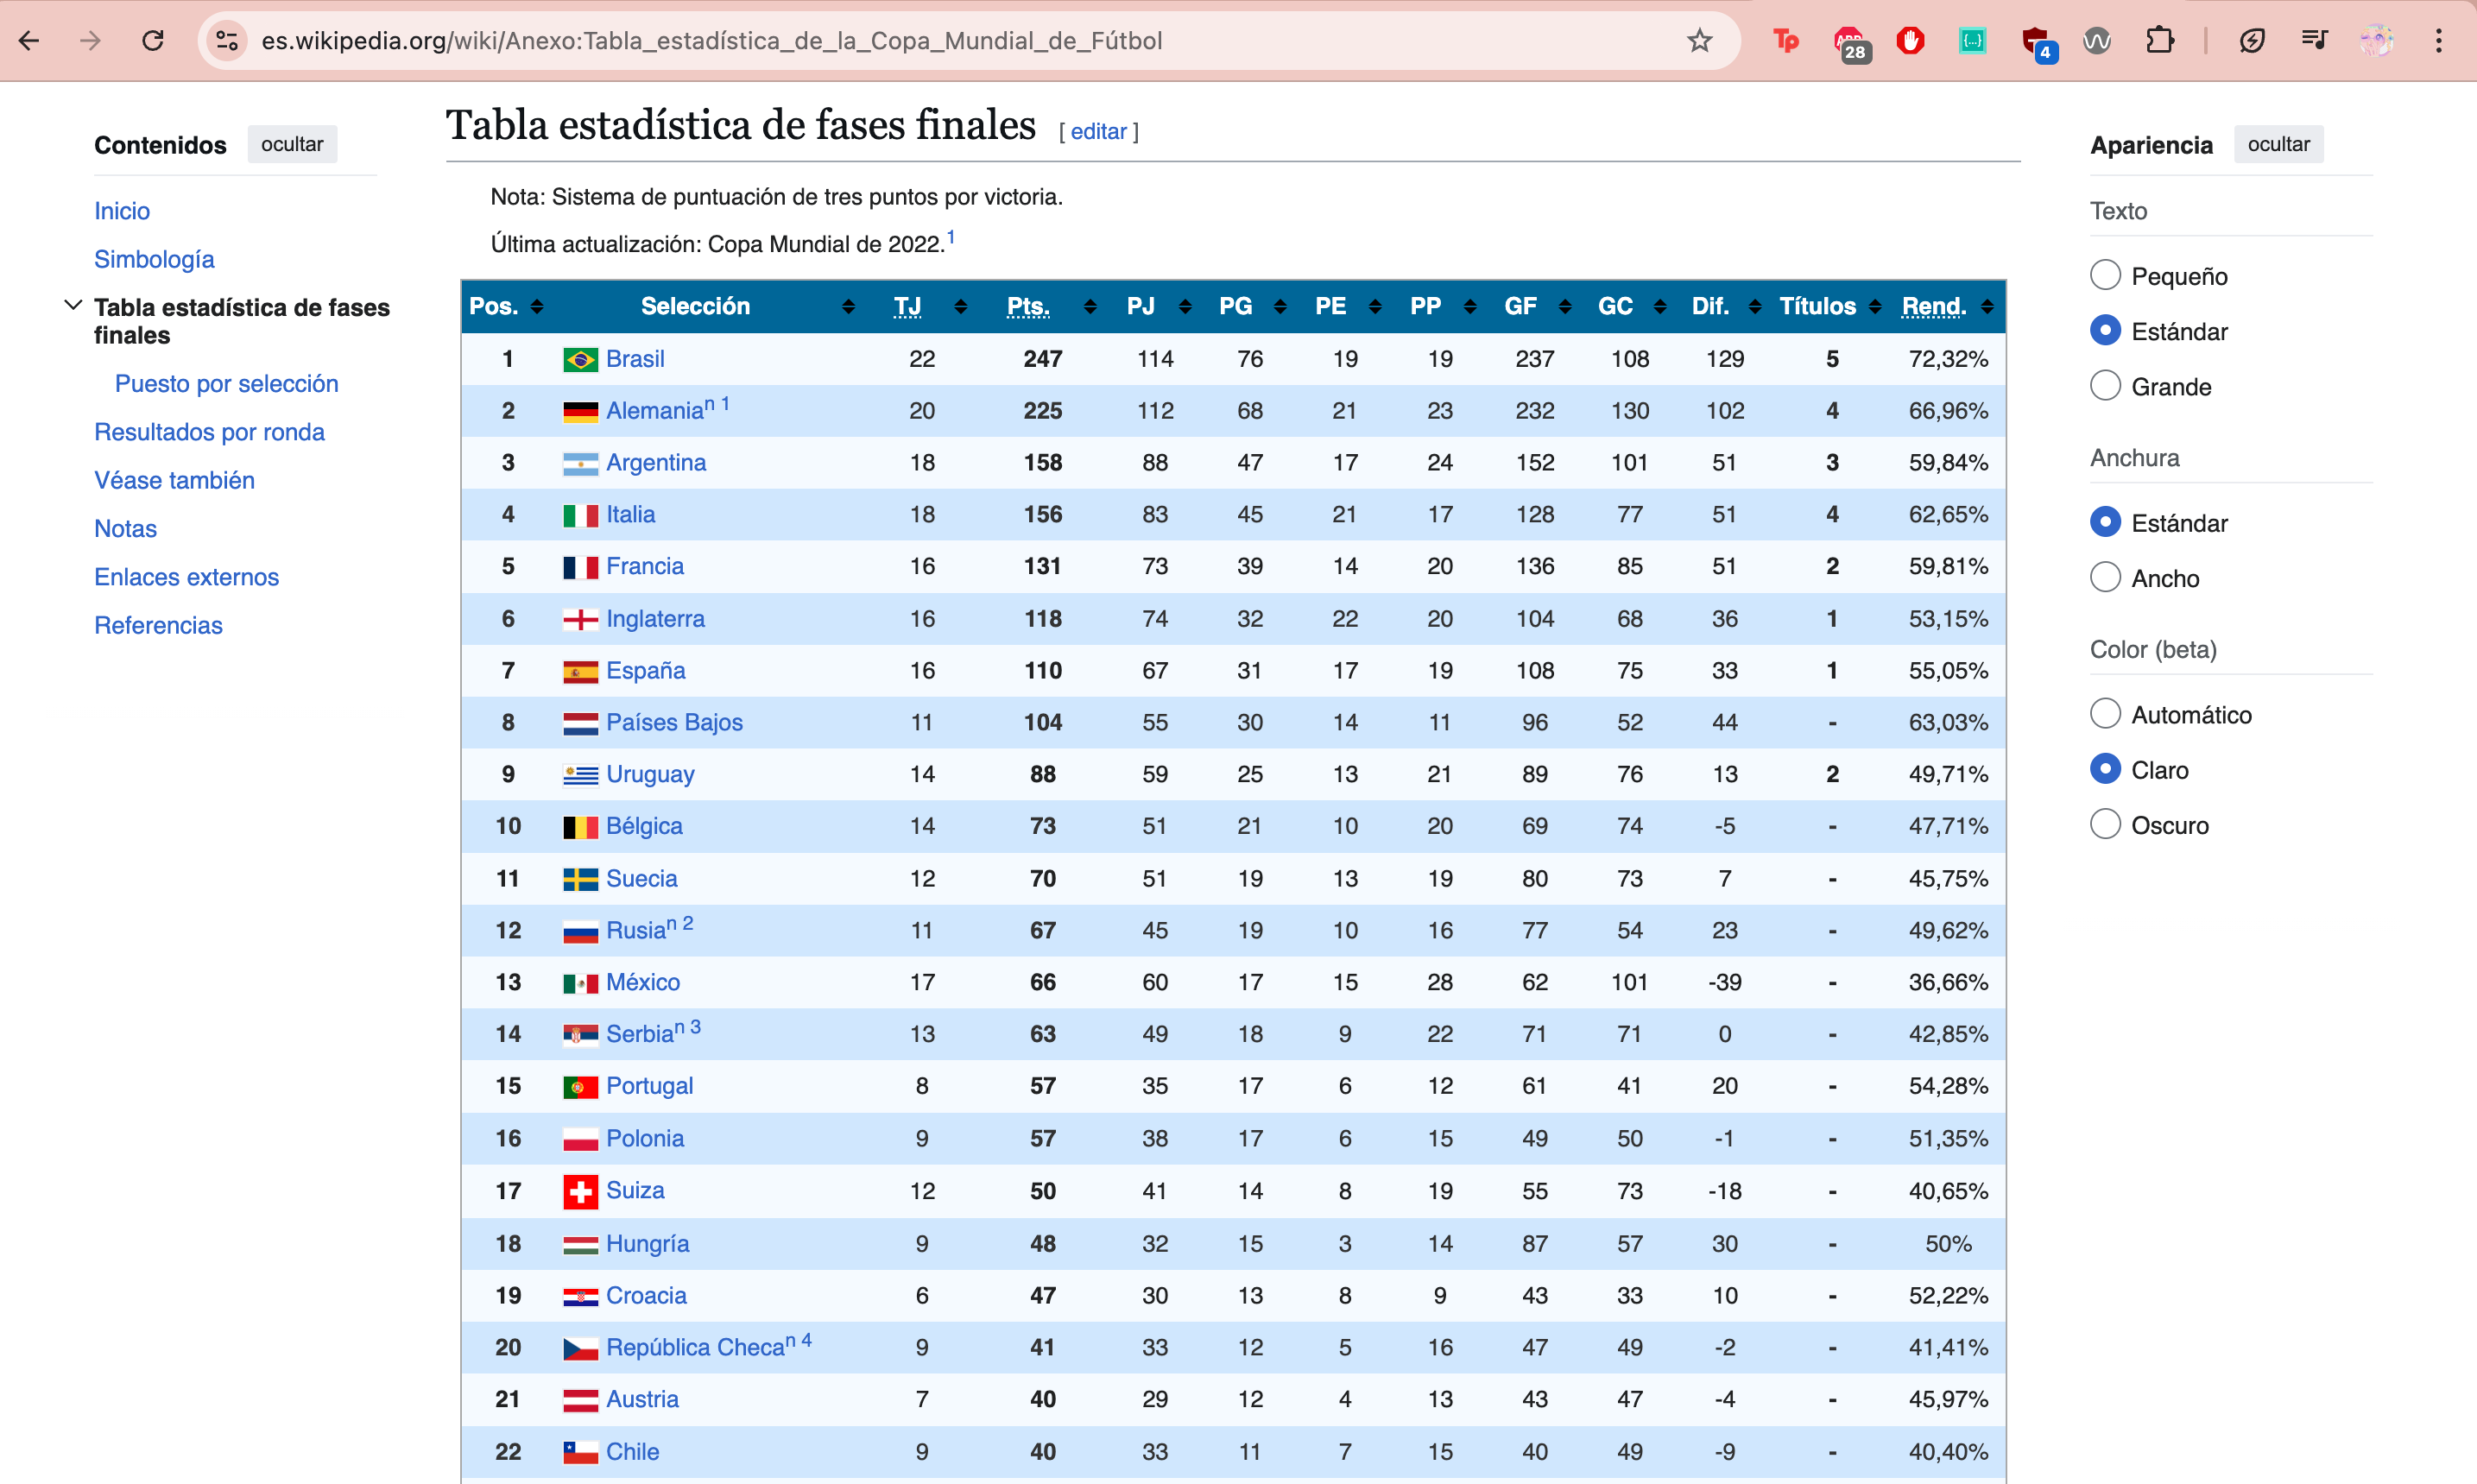The width and height of the screenshot is (2477, 1484).
Task: Click the browser address bar URL
Action: click(x=710, y=41)
